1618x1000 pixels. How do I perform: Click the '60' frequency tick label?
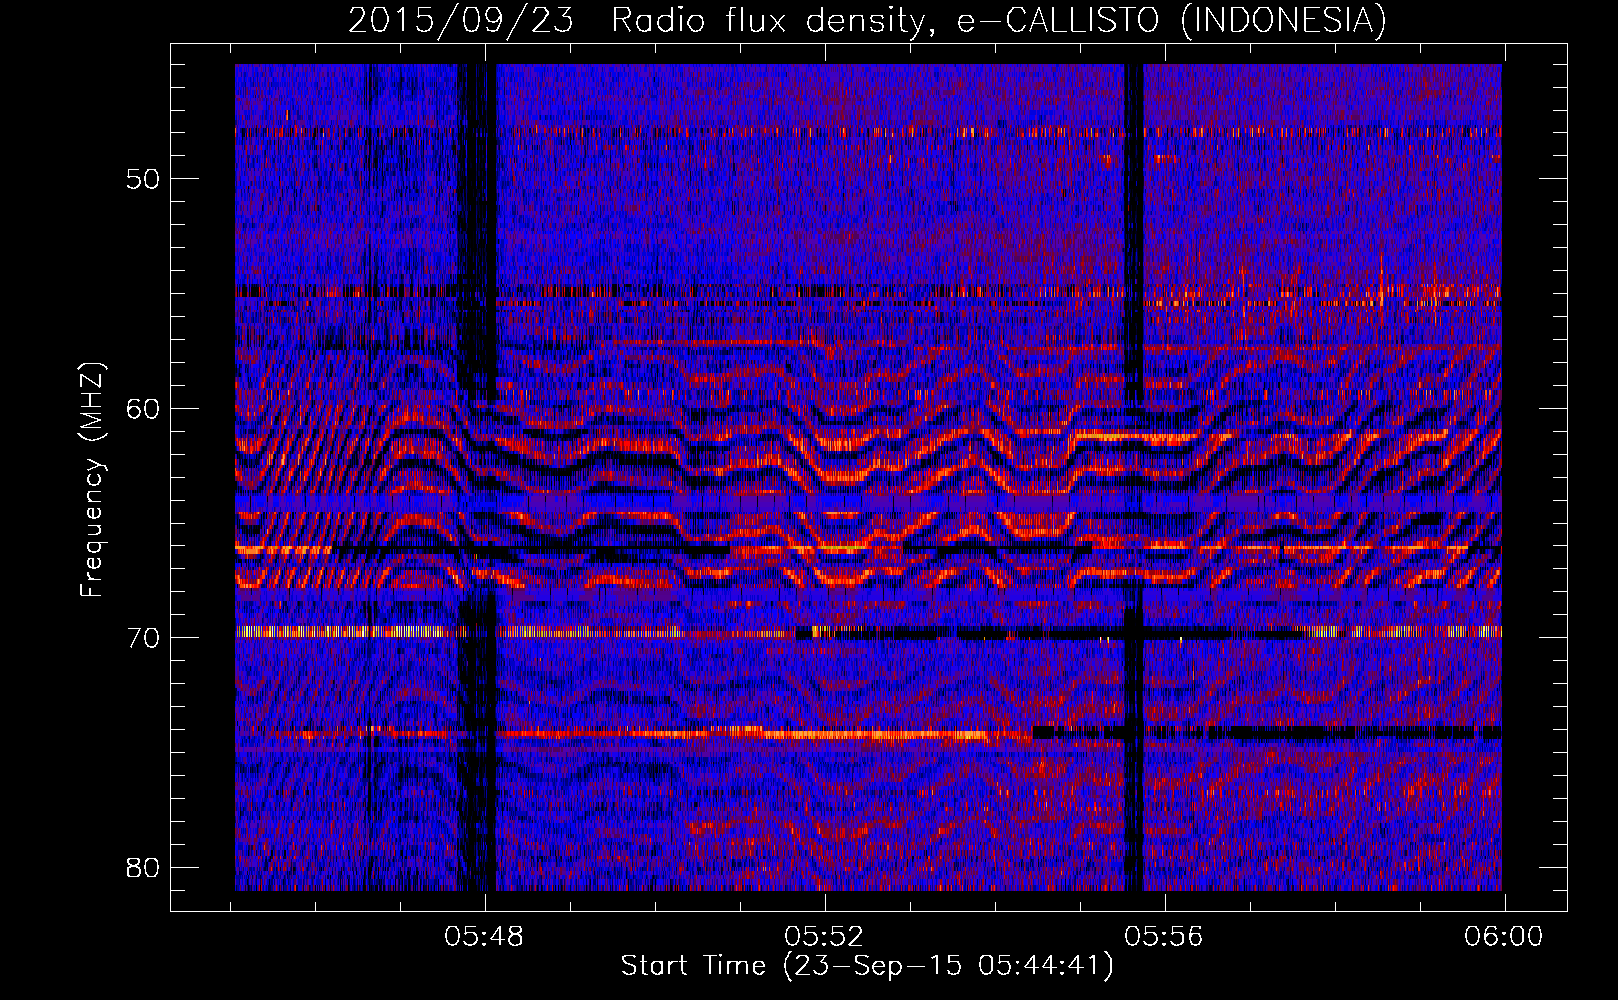click(x=143, y=408)
